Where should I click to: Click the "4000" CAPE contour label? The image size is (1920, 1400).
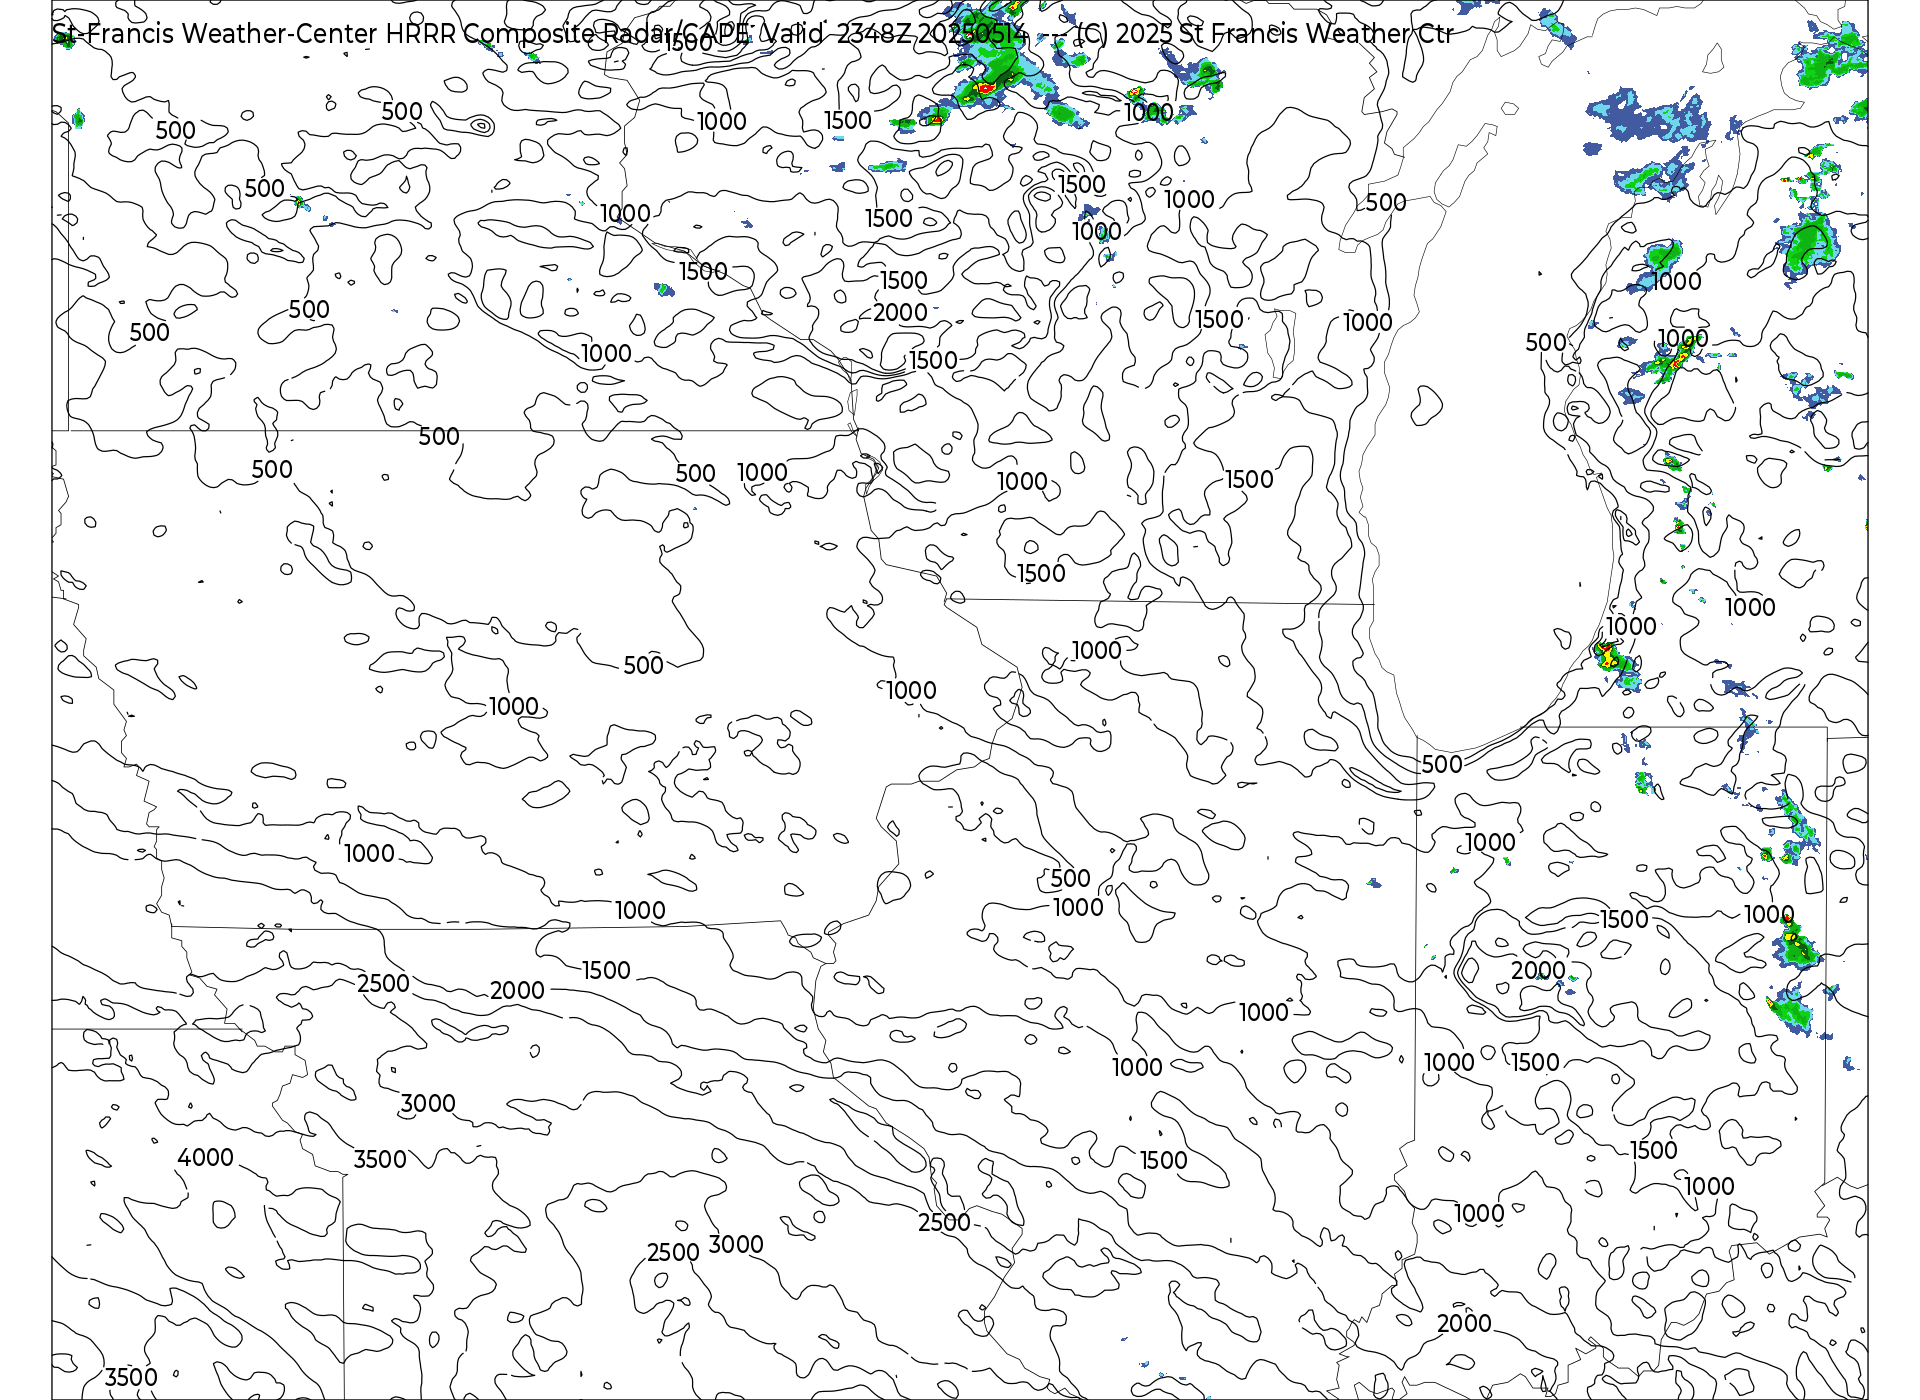pos(206,1157)
